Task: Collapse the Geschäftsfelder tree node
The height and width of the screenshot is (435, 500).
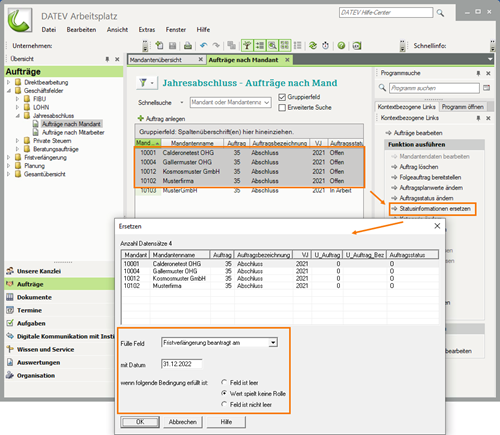Action: click(x=9, y=91)
